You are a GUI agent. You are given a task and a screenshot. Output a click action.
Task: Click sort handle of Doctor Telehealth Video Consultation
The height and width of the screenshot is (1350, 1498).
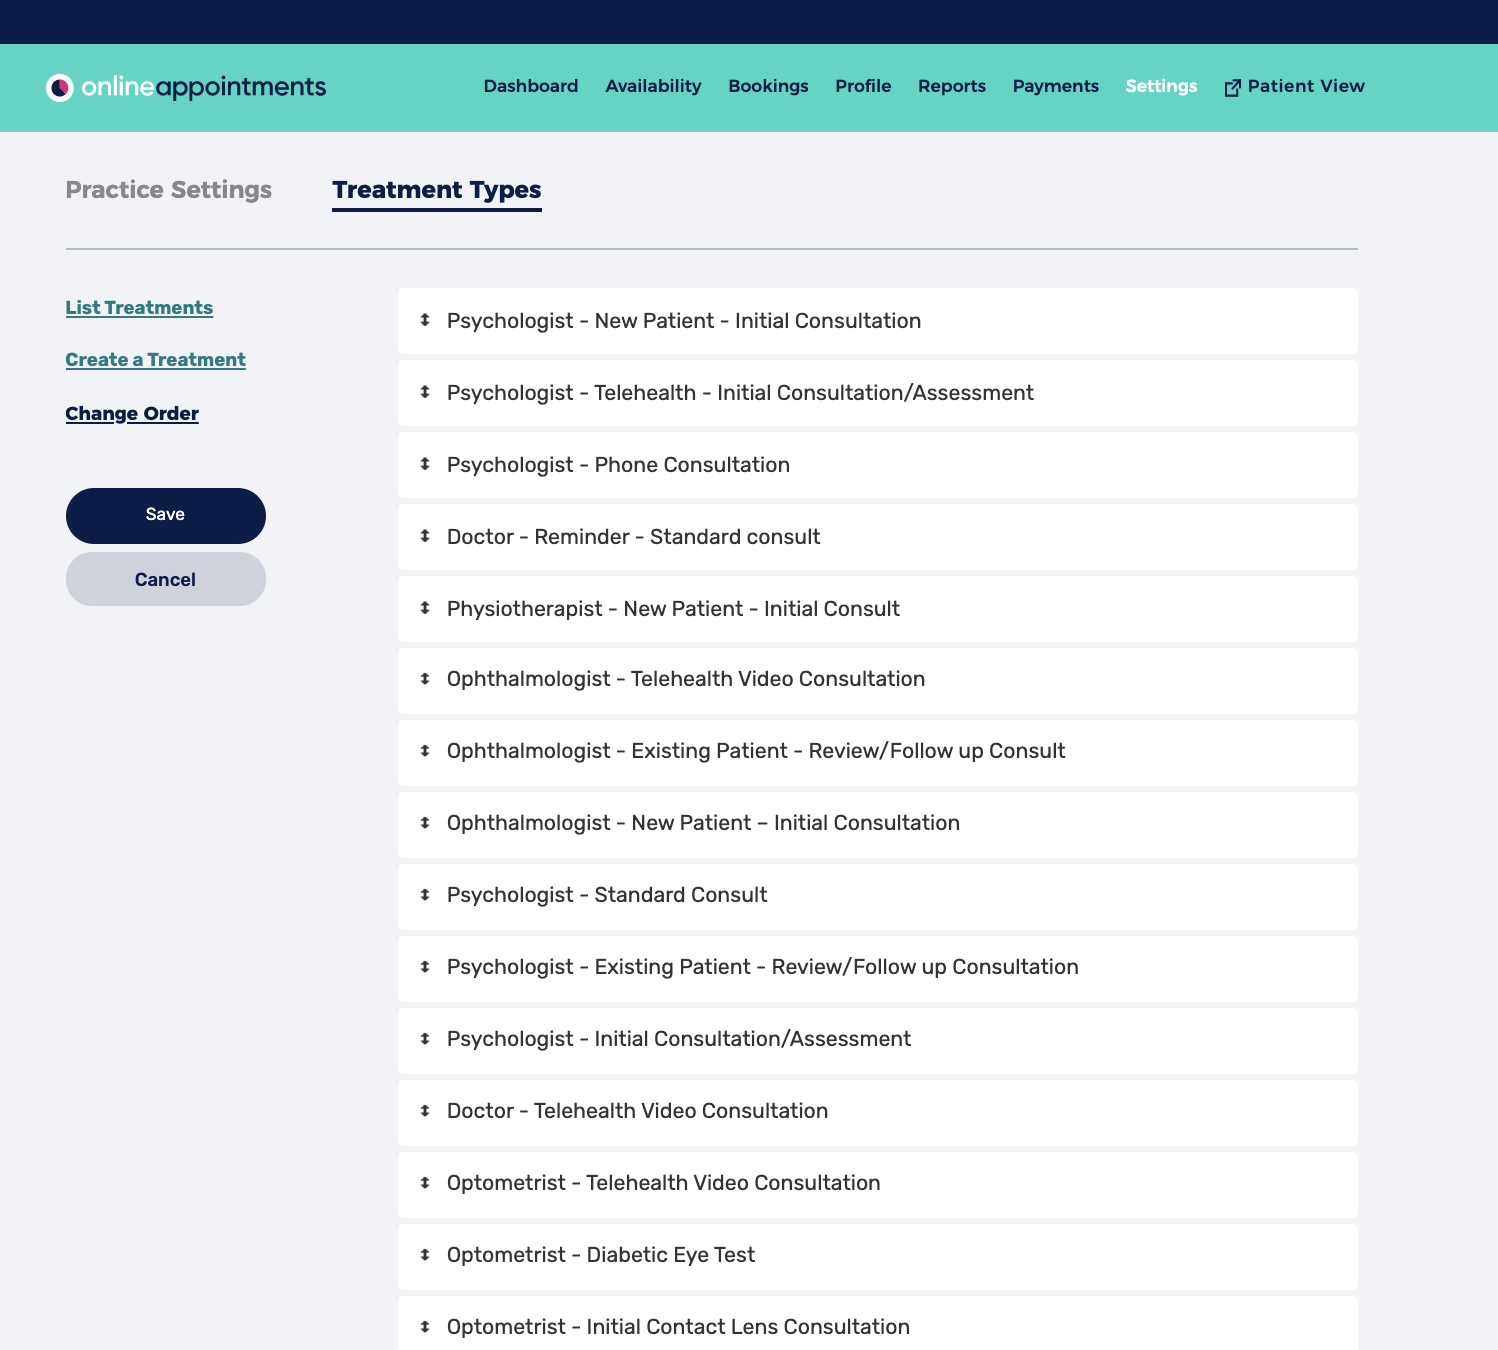click(x=425, y=1111)
